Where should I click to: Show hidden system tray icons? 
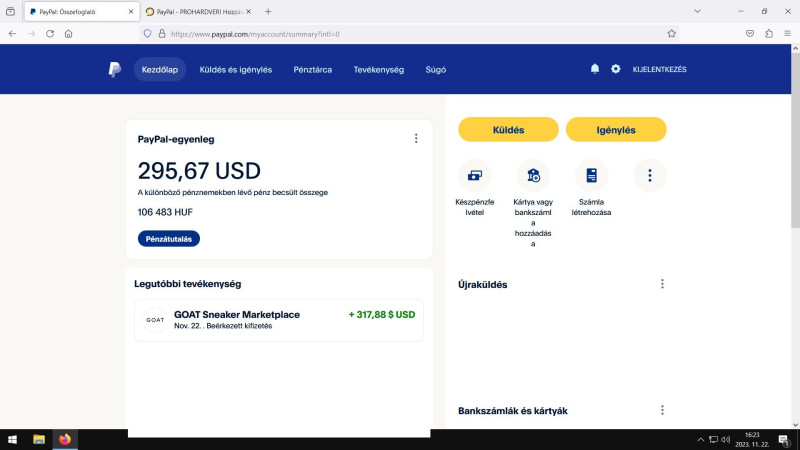[701, 439]
